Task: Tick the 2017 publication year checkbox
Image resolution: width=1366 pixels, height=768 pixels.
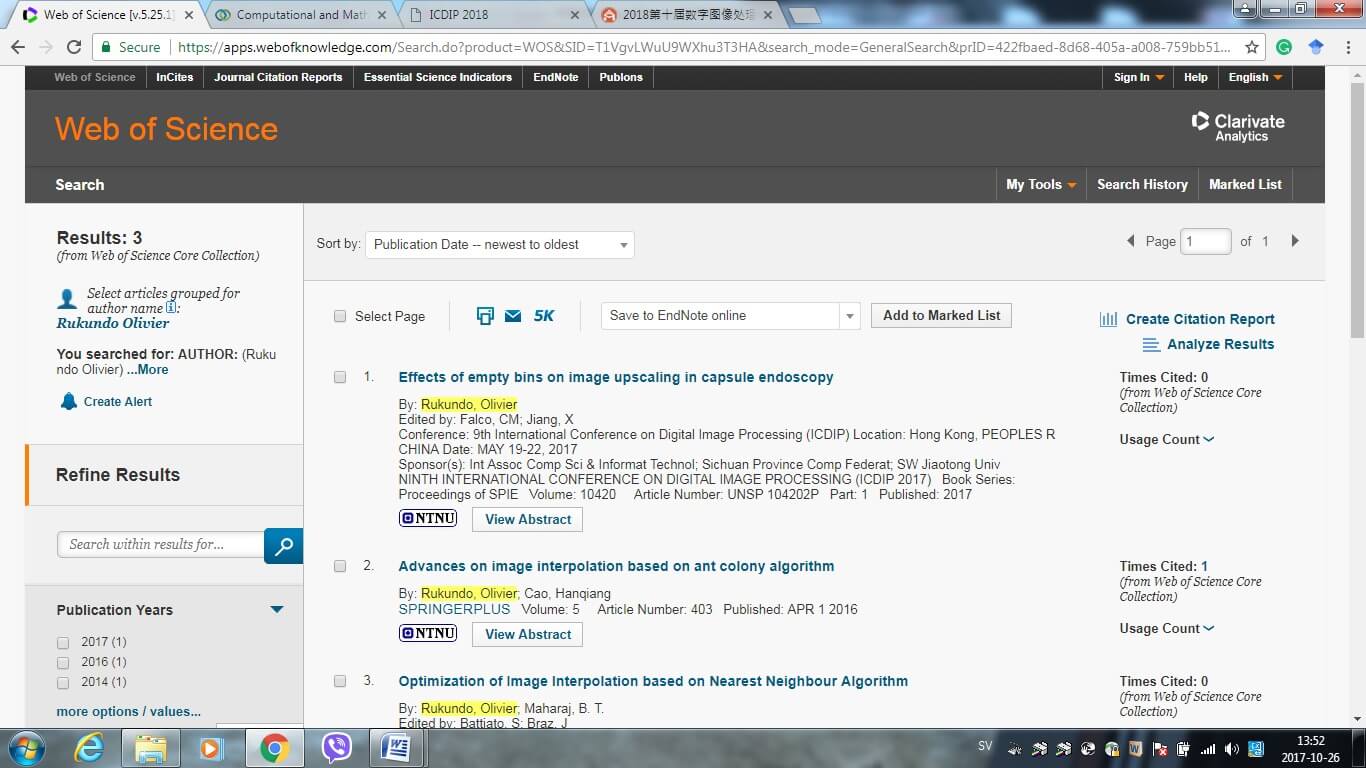Action: click(x=63, y=643)
